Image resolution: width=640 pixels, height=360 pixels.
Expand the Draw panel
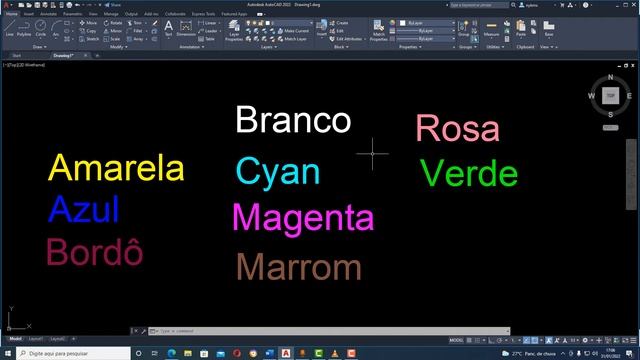40,47
